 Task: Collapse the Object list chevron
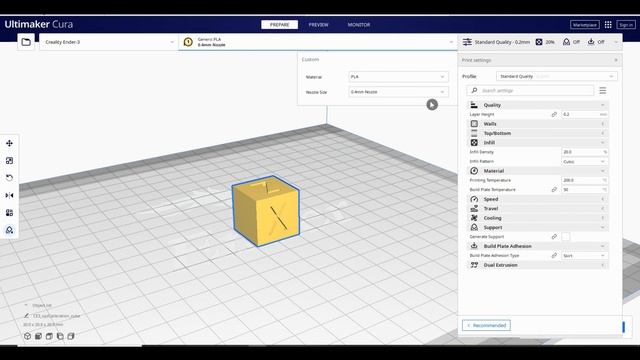[26, 305]
